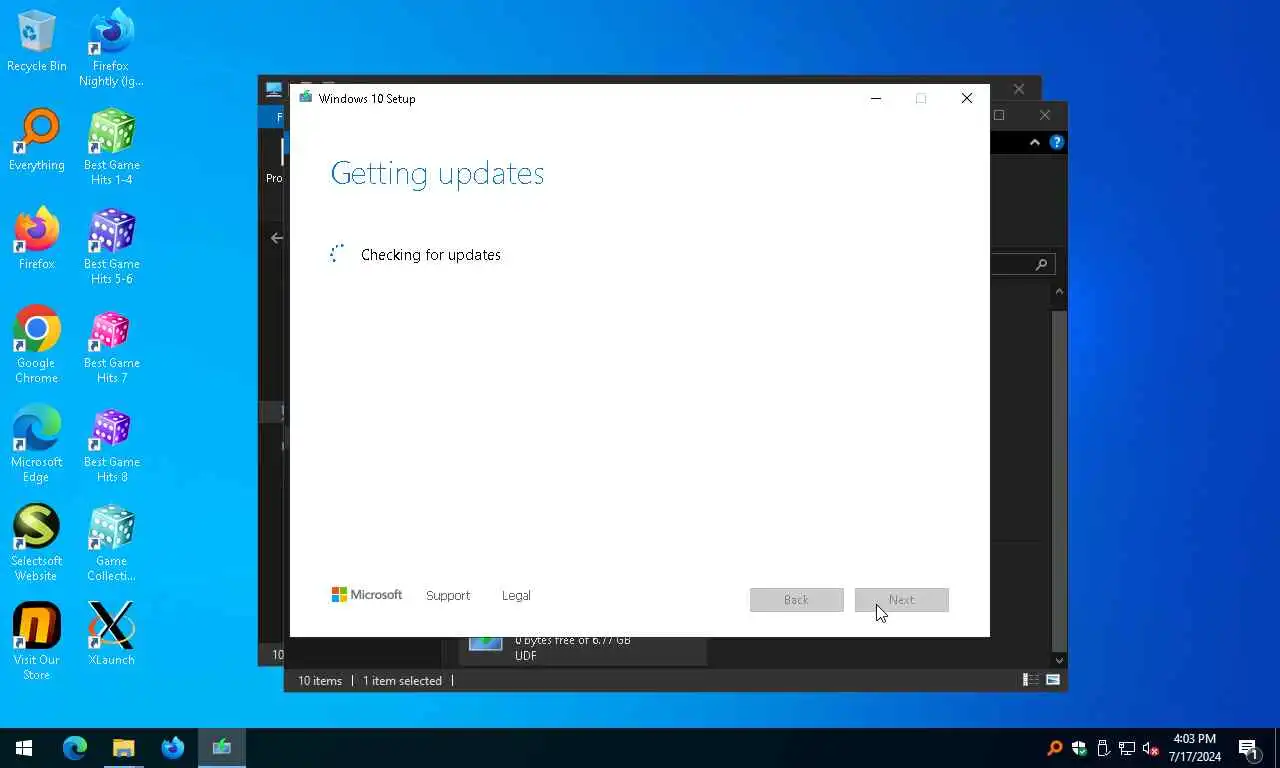Open Firefox Nightly from the taskbar
Screen dimensions: 1280x768
172,748
